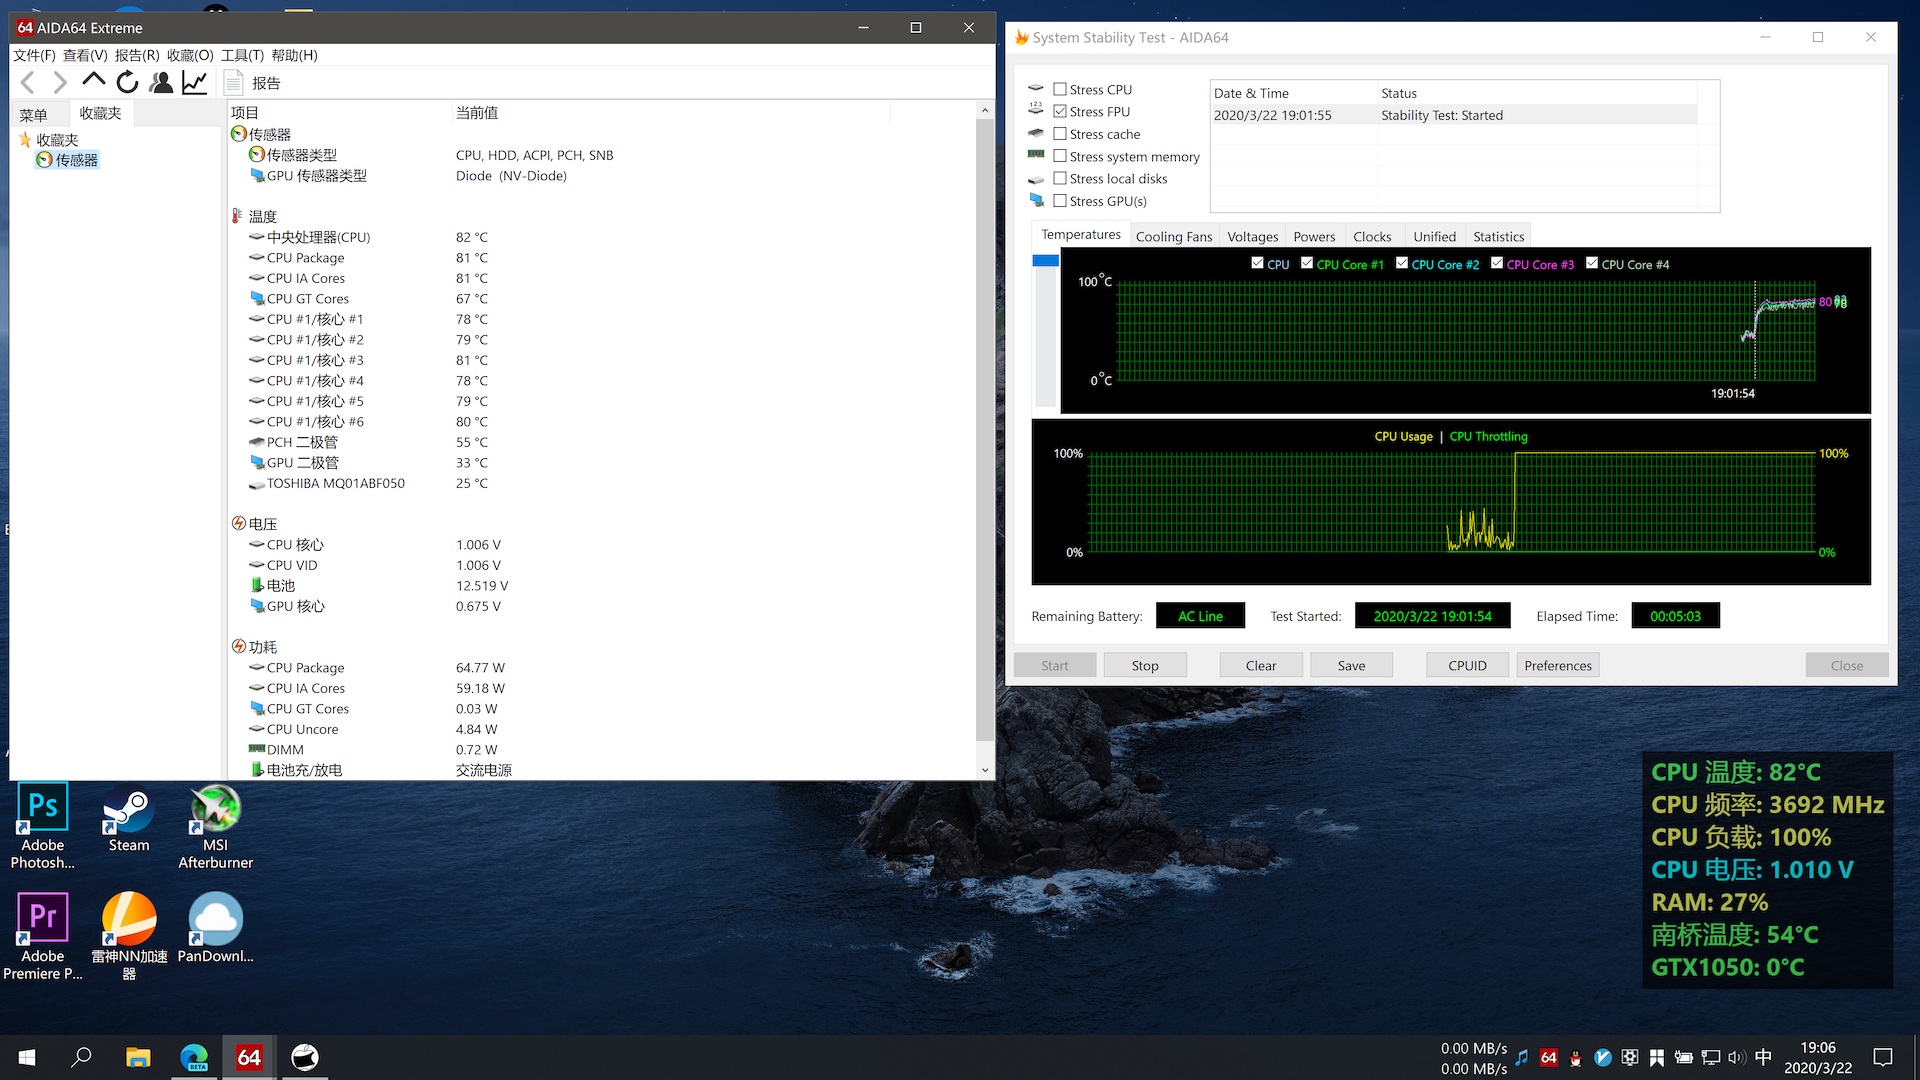Open stability test Preferences
1920x1080 pixels.
coord(1558,665)
